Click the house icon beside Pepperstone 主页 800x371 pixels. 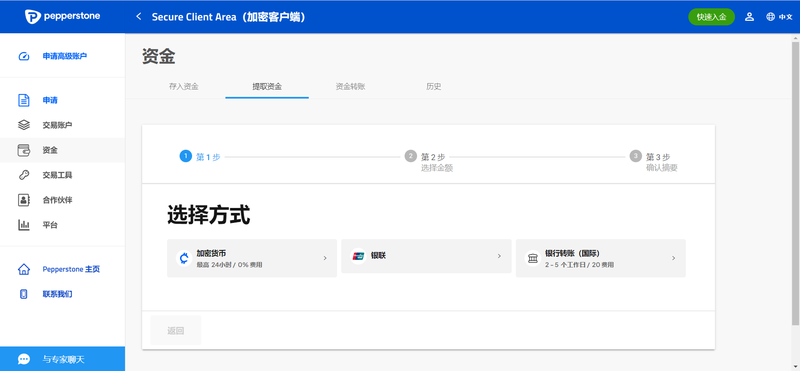click(24, 269)
